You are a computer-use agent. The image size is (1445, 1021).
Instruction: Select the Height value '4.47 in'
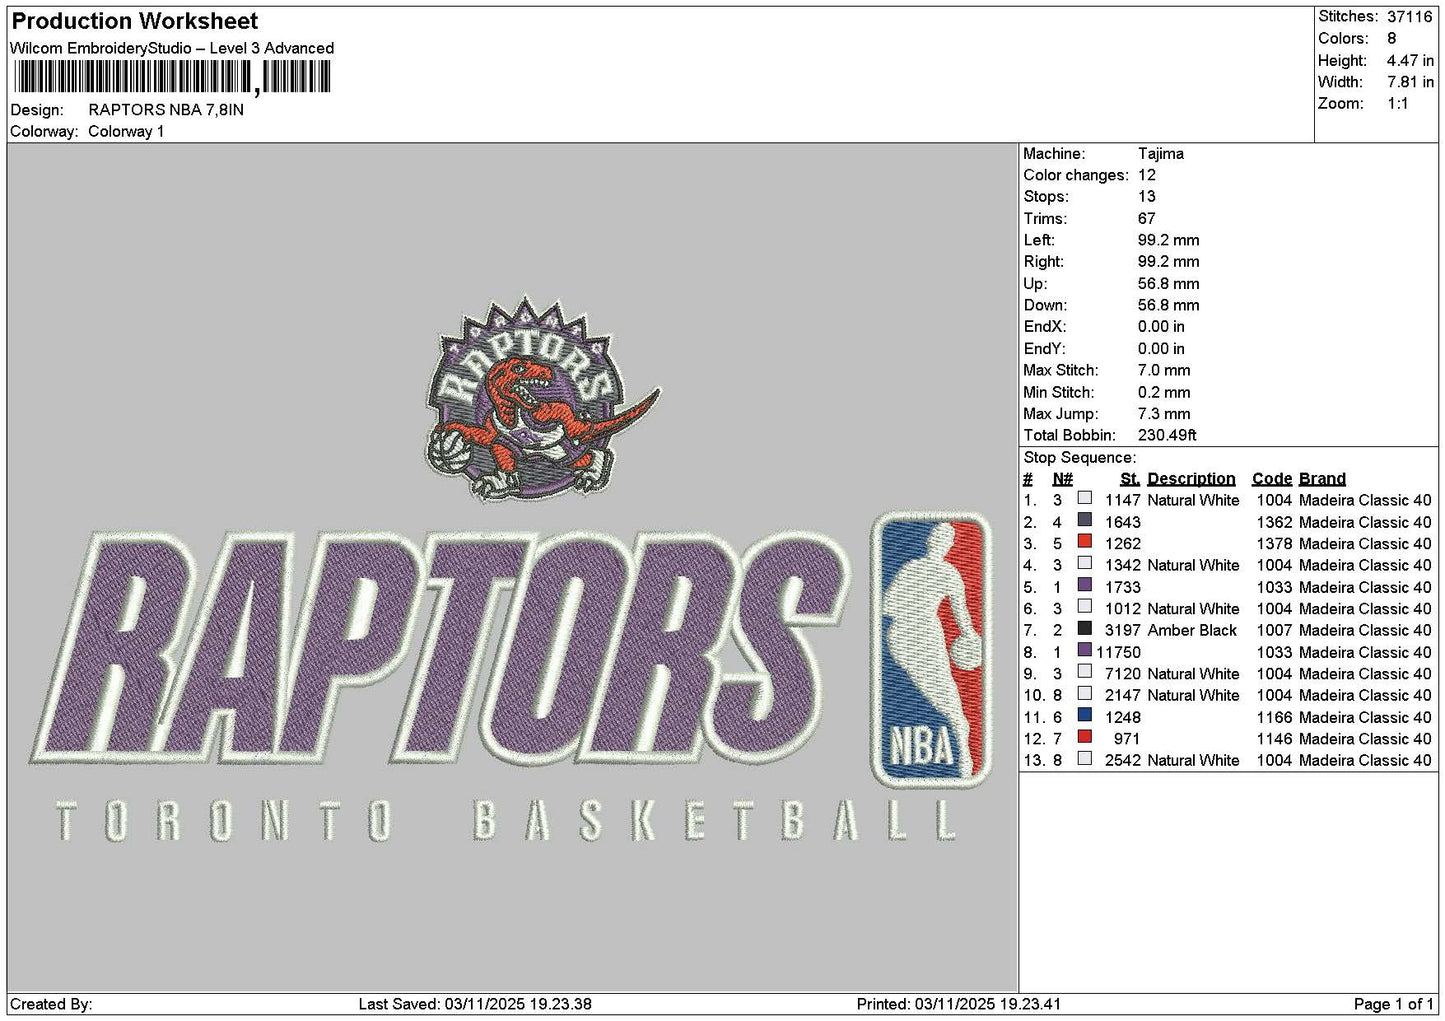1410,61
